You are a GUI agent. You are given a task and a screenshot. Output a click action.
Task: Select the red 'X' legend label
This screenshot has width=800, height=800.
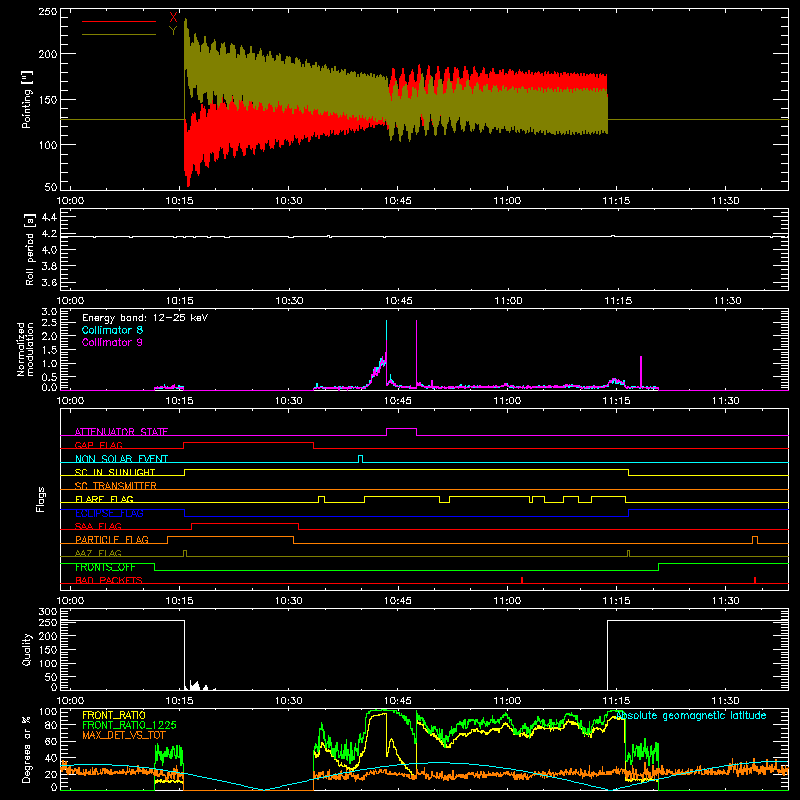(x=173, y=18)
